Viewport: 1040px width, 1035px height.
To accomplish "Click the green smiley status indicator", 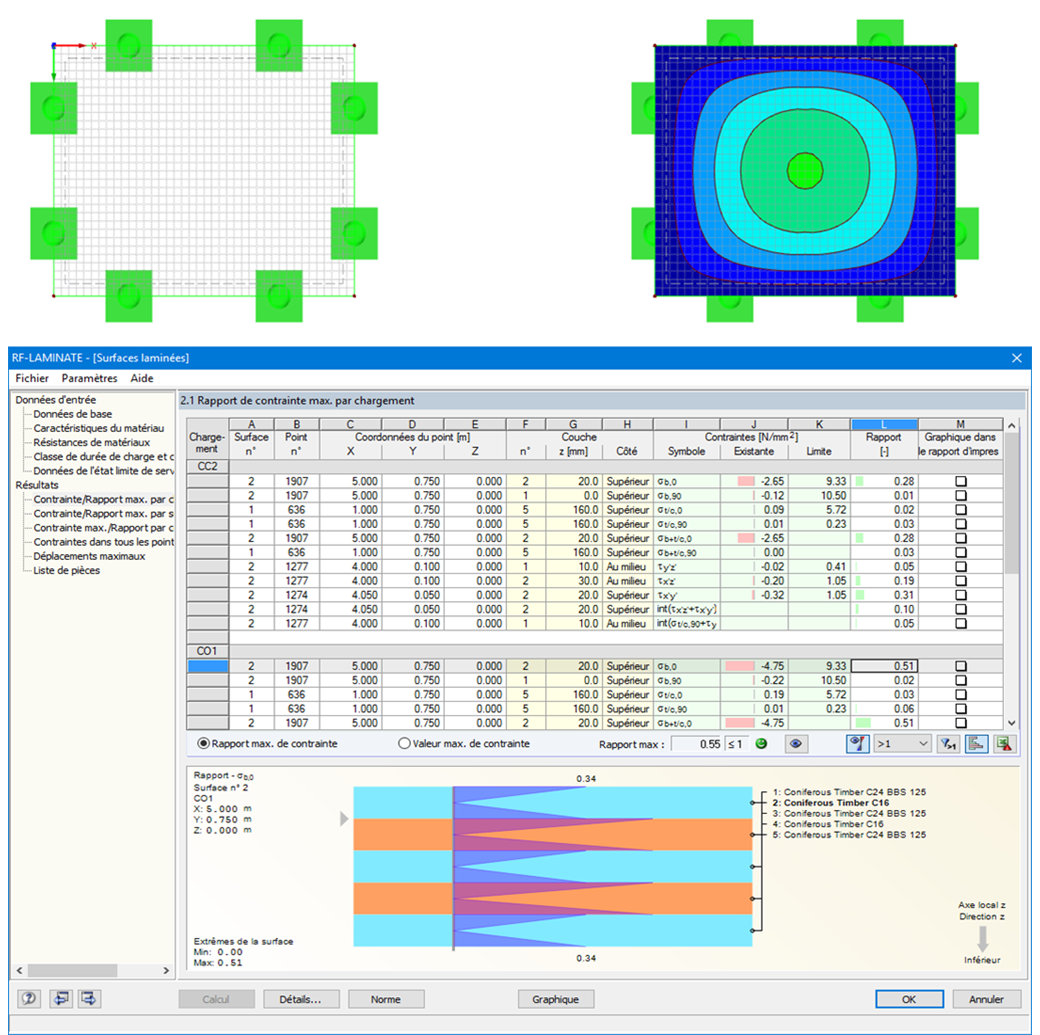I will point(761,744).
